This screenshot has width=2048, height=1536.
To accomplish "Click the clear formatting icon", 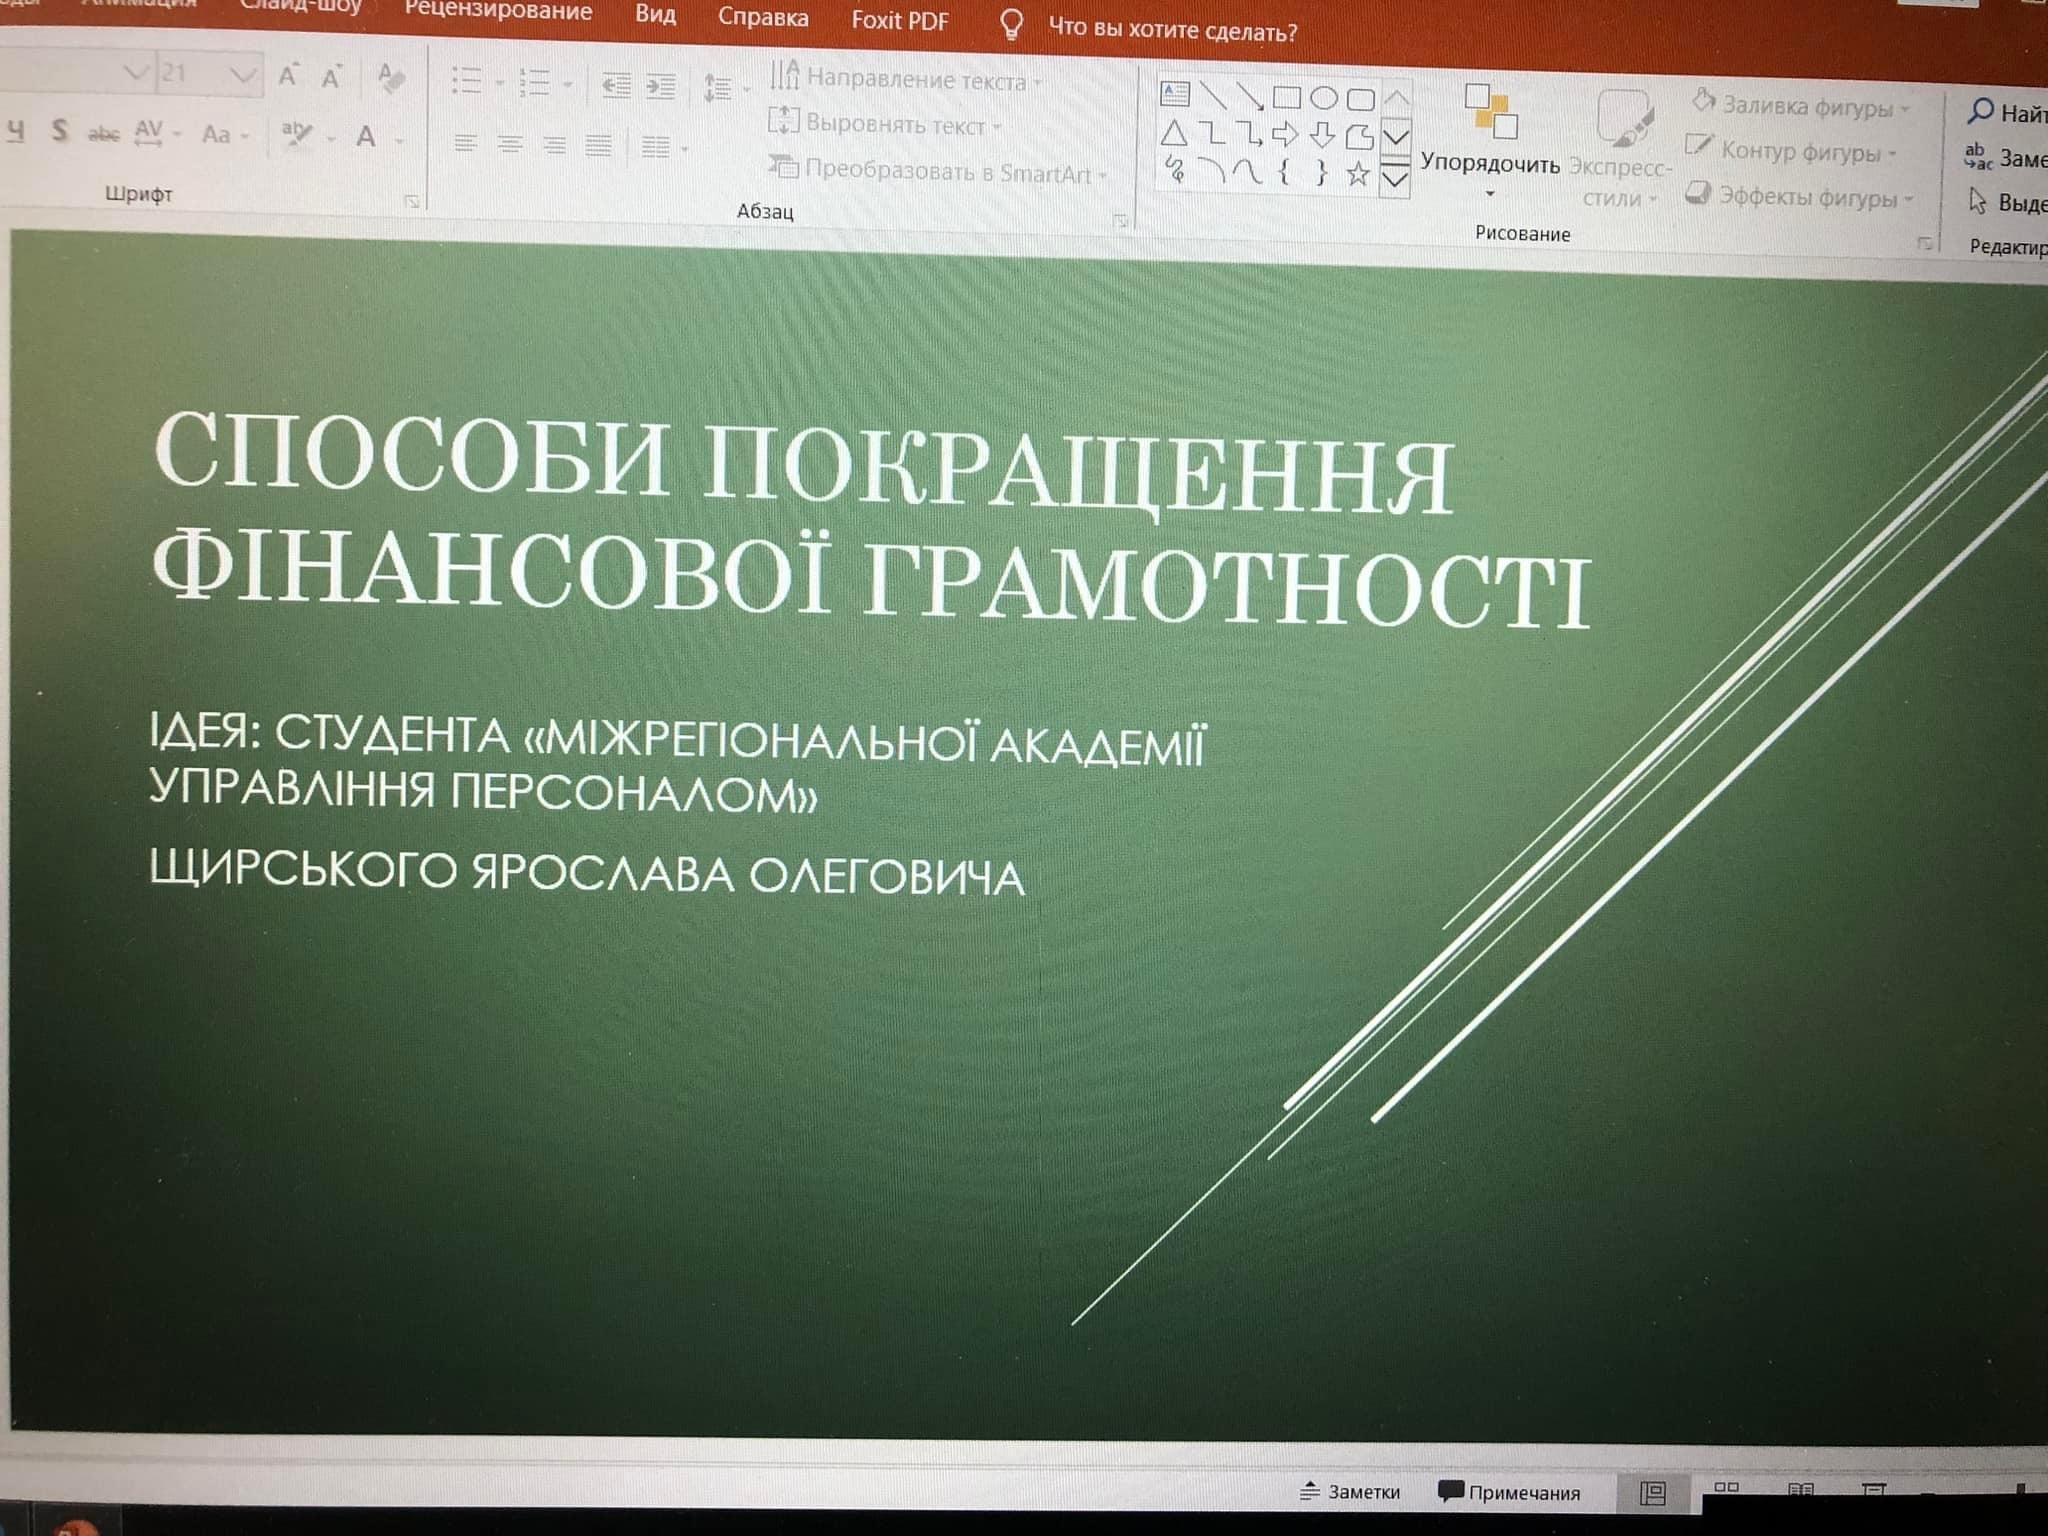I will click(x=391, y=77).
